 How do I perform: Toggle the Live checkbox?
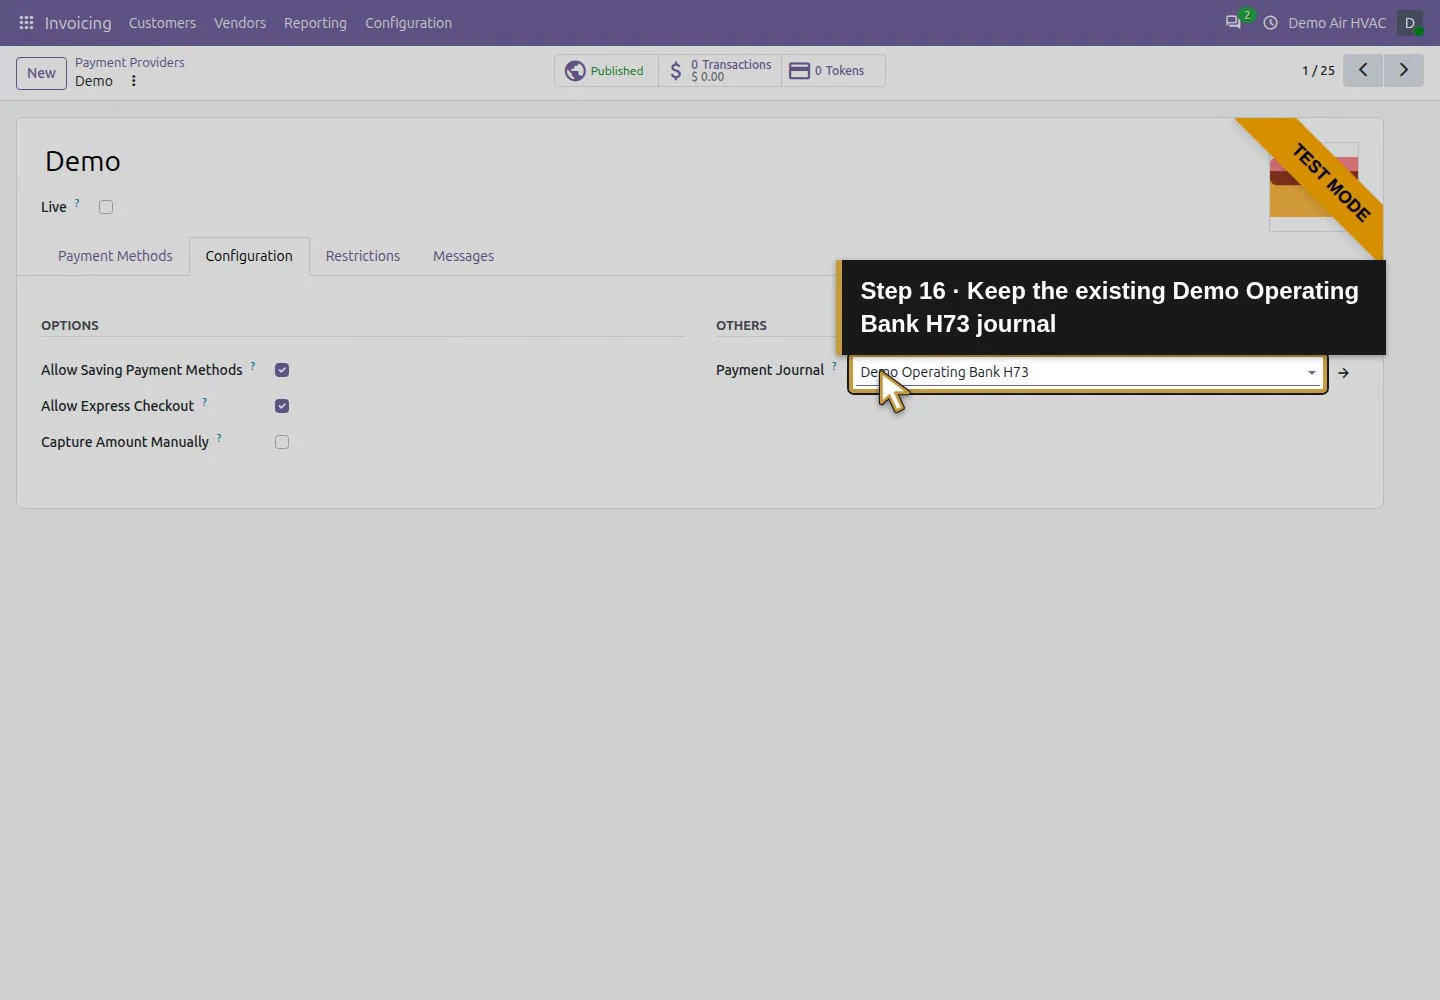click(106, 207)
